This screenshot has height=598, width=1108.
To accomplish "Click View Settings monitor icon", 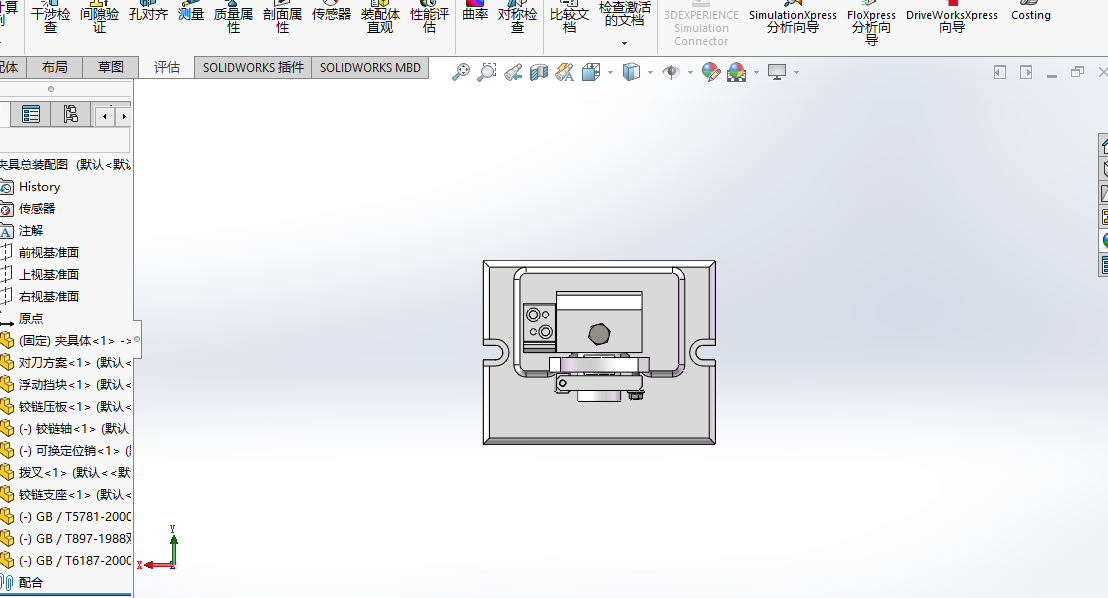I will pyautogui.click(x=777, y=72).
